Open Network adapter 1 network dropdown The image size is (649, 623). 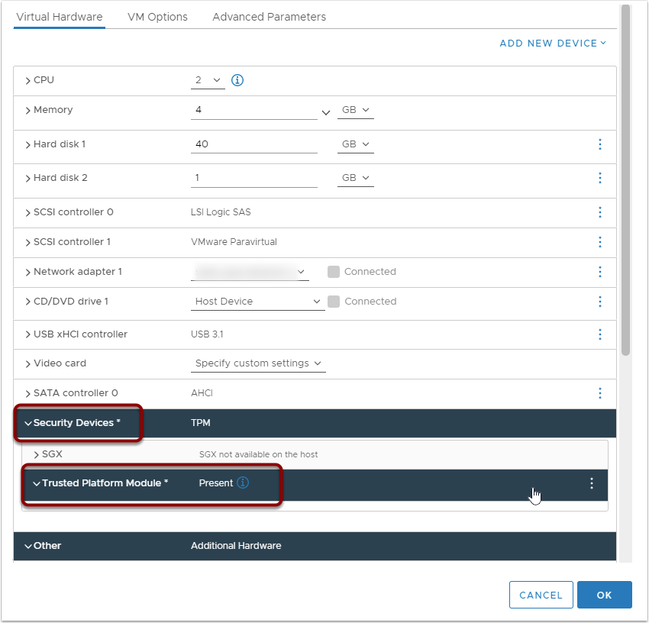pos(250,272)
